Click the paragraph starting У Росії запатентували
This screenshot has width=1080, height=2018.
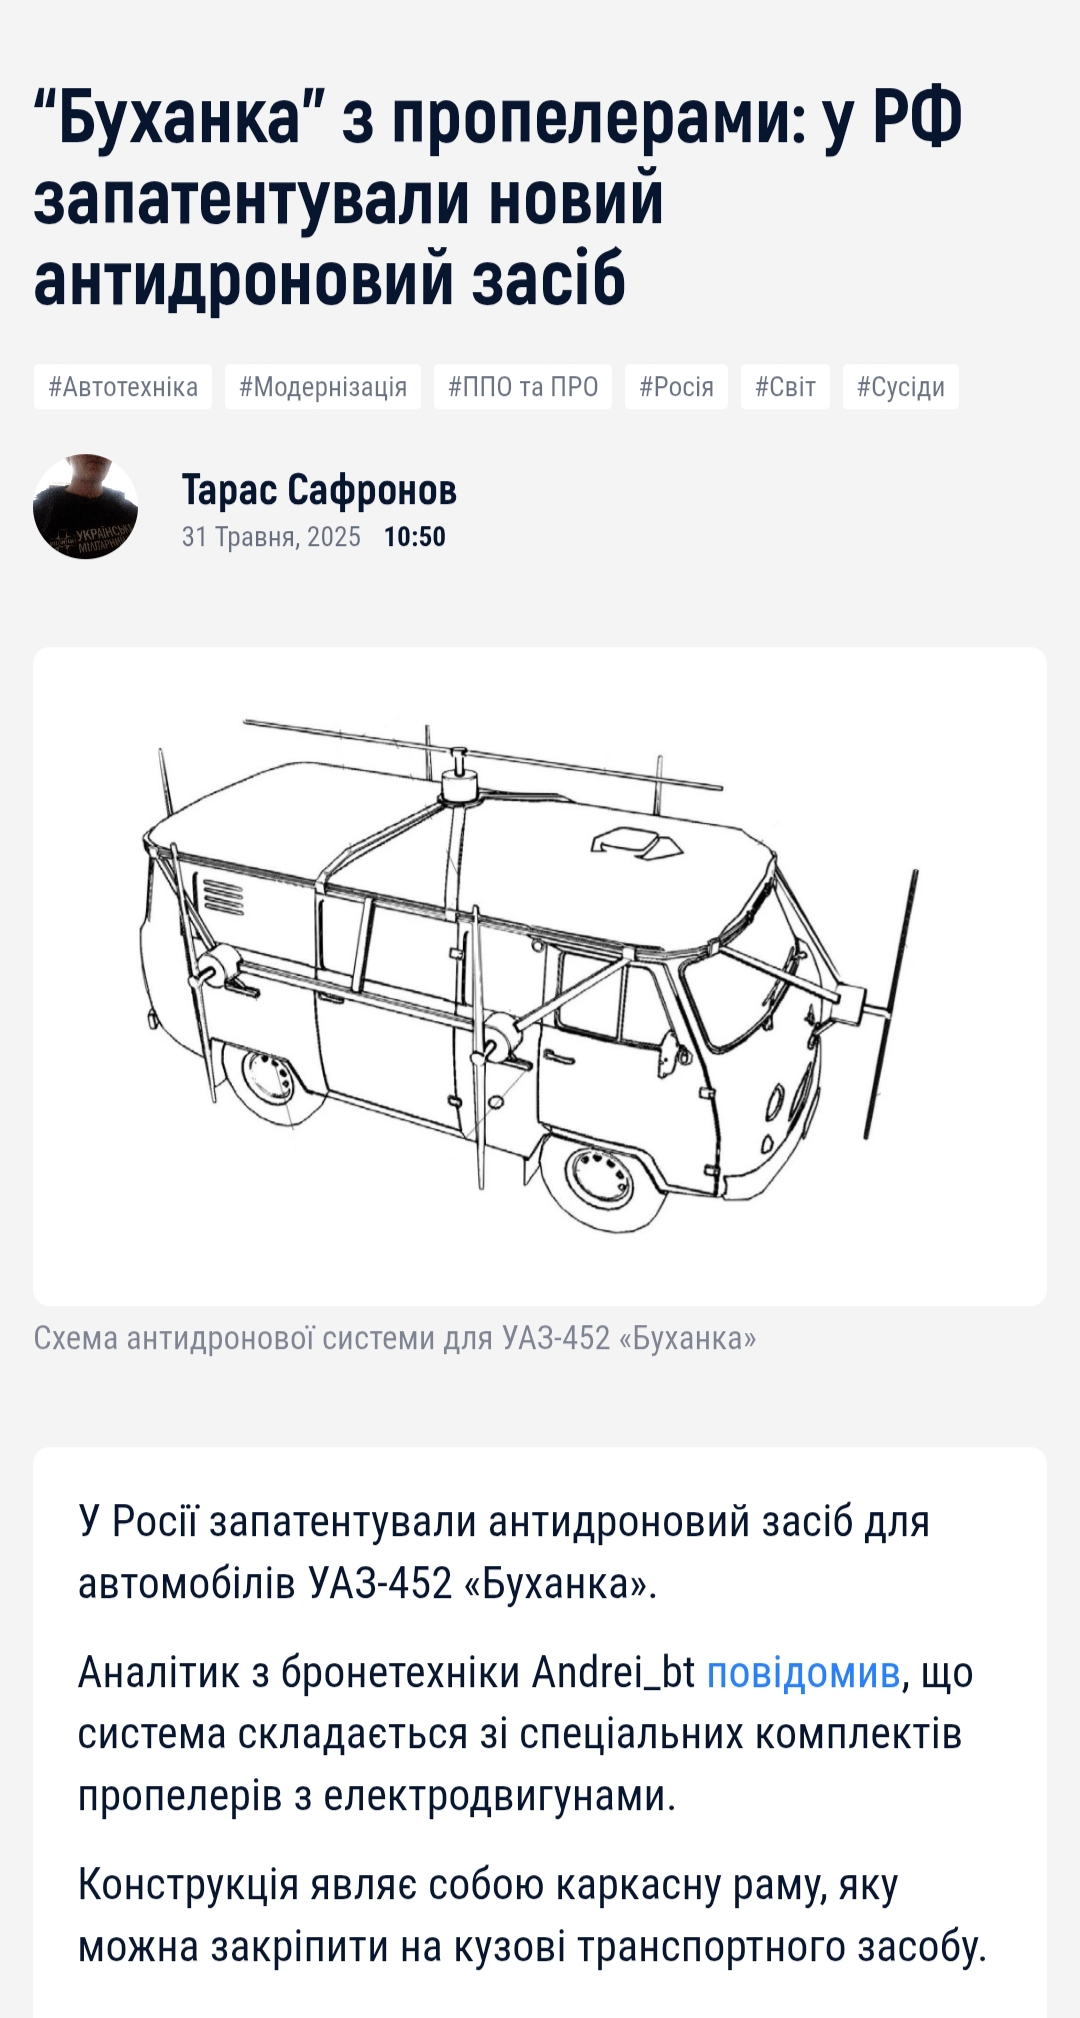504,1552
